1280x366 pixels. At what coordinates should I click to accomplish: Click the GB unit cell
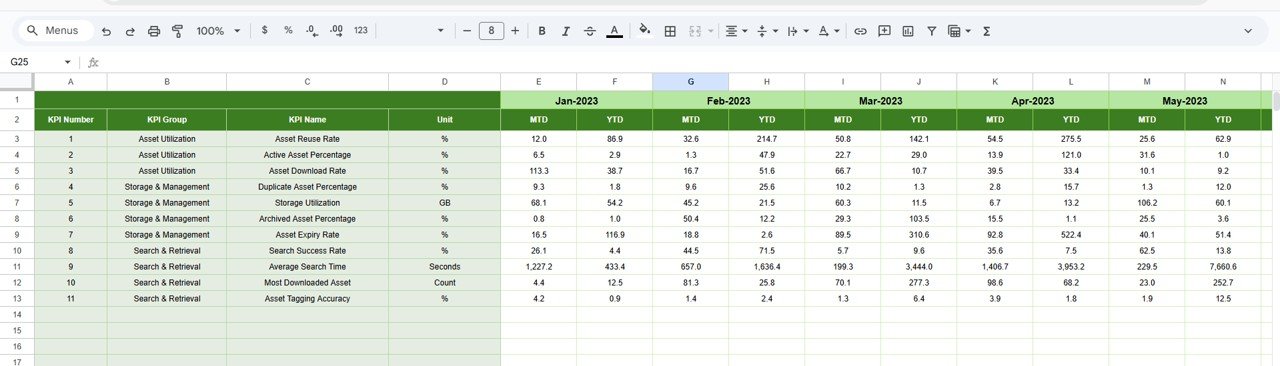coord(444,203)
